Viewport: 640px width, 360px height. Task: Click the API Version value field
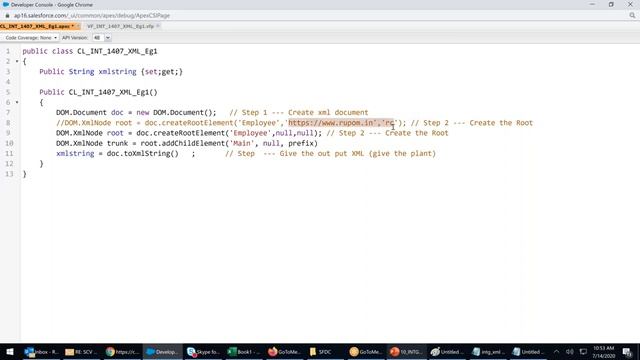coord(98,38)
